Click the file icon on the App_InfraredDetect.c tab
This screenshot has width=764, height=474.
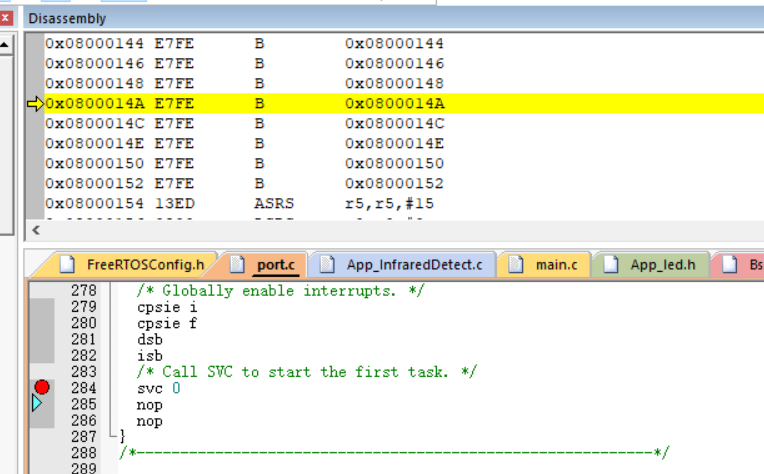(x=327, y=265)
